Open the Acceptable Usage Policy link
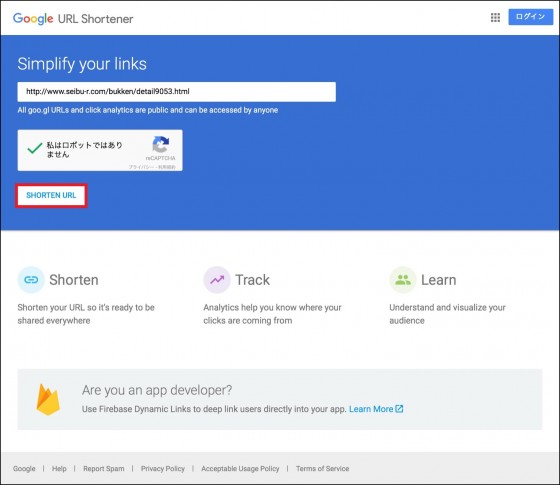 click(x=240, y=469)
